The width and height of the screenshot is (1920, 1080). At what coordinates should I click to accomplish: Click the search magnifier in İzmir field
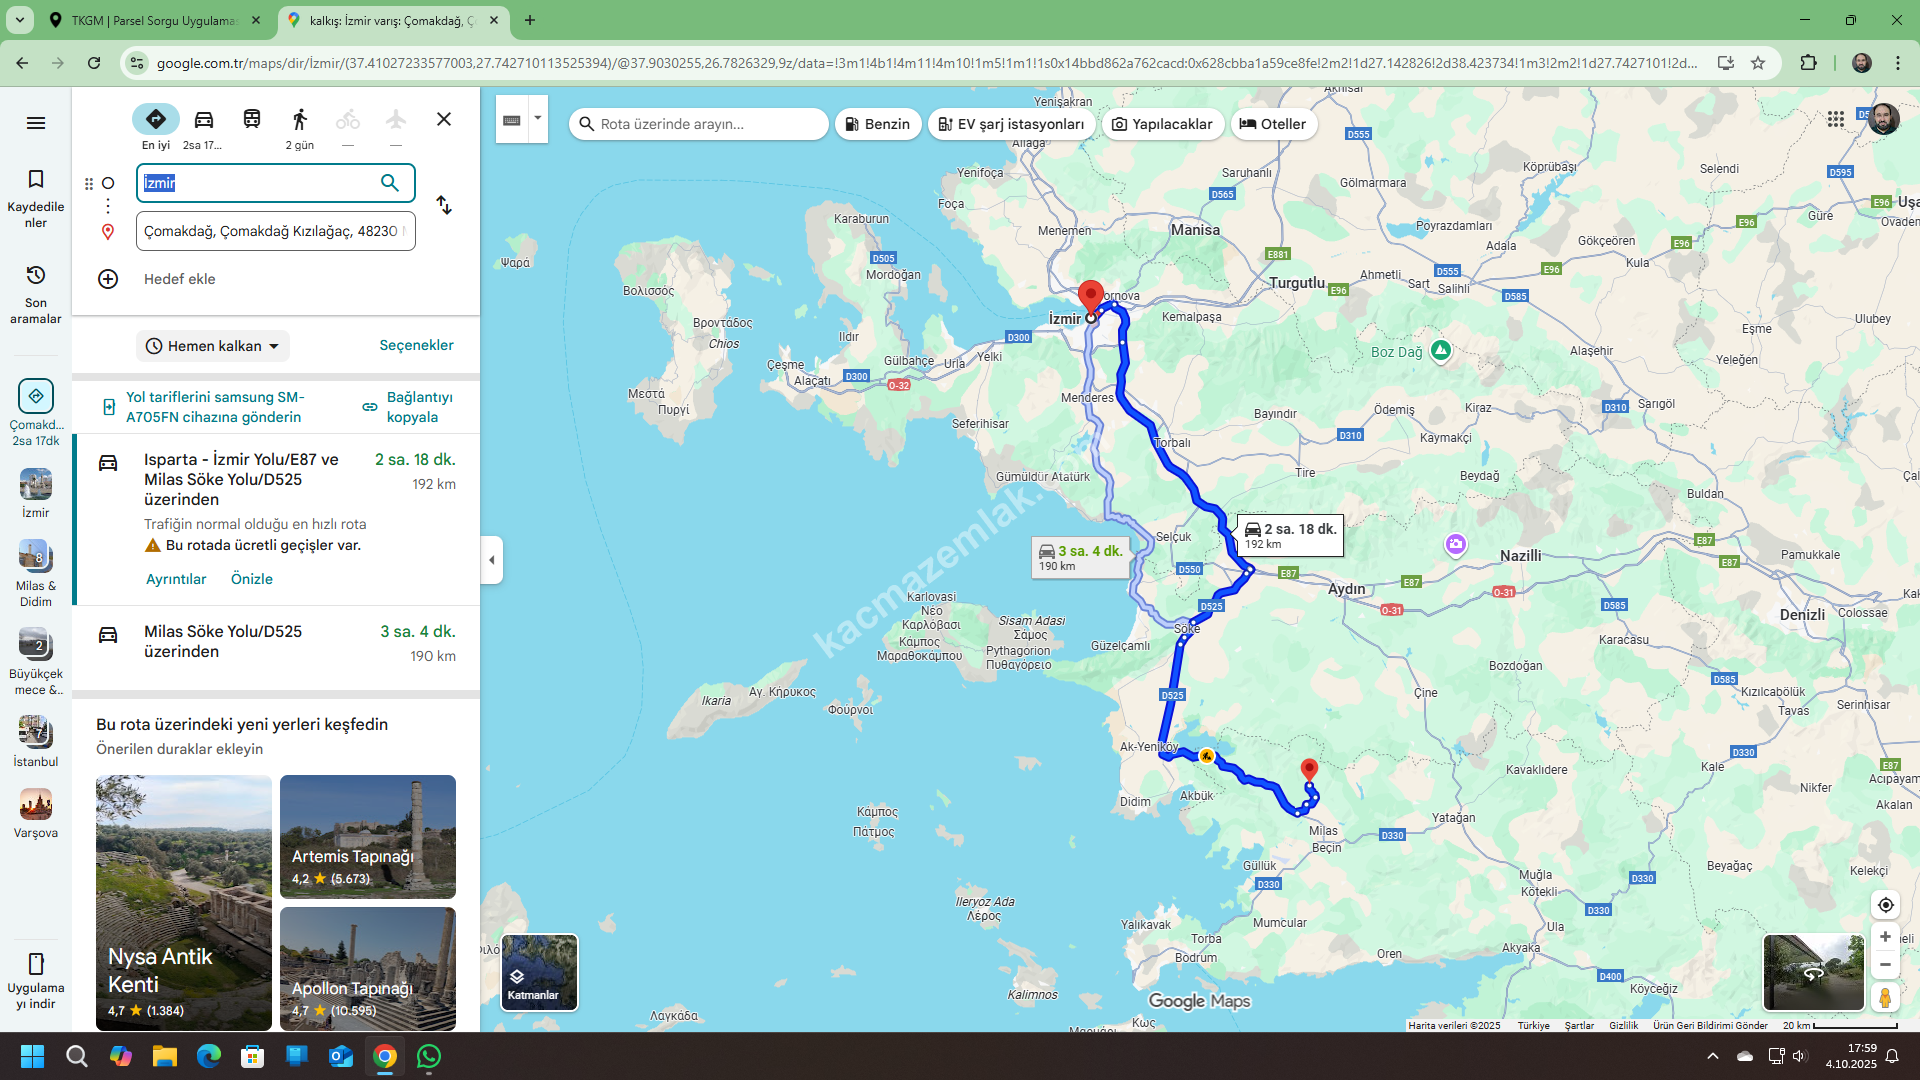point(390,183)
